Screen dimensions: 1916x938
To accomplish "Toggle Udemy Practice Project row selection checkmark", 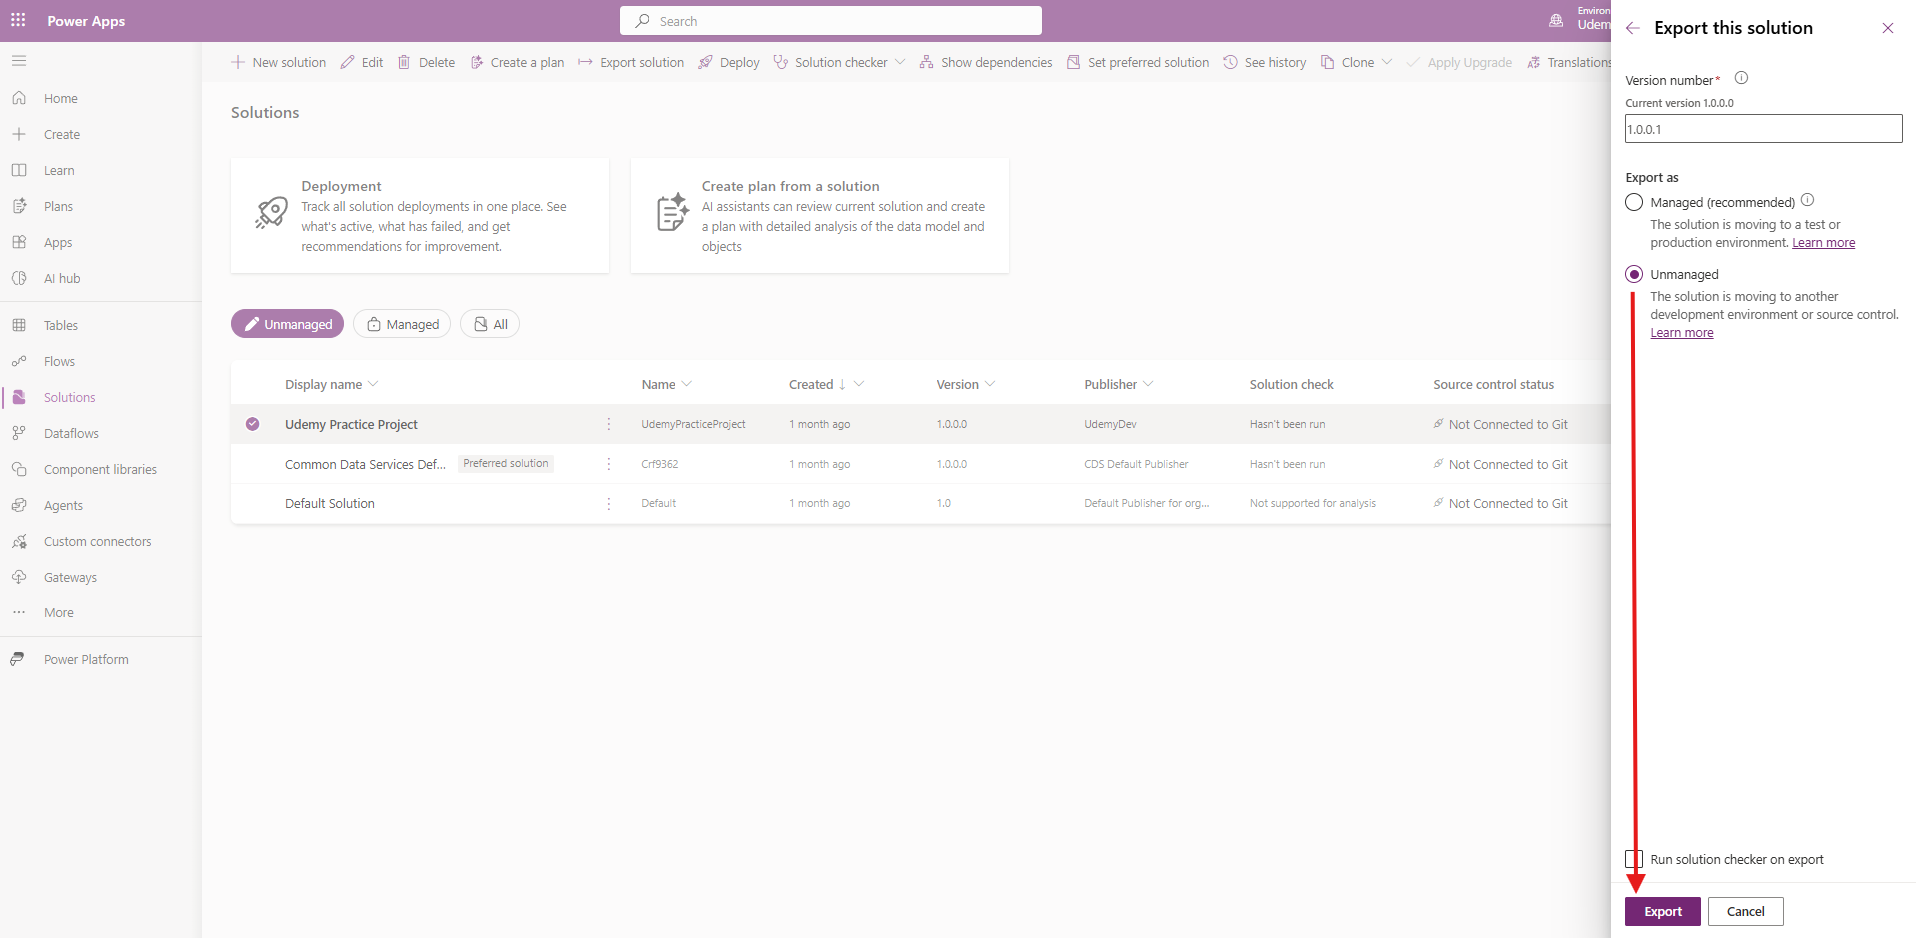I will [252, 424].
